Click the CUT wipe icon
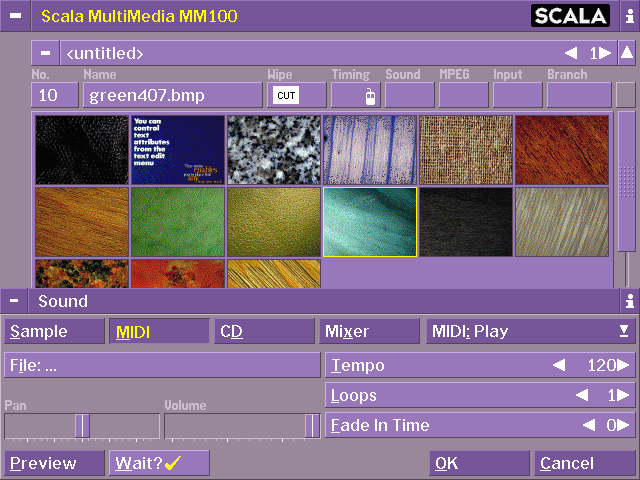 (286, 96)
